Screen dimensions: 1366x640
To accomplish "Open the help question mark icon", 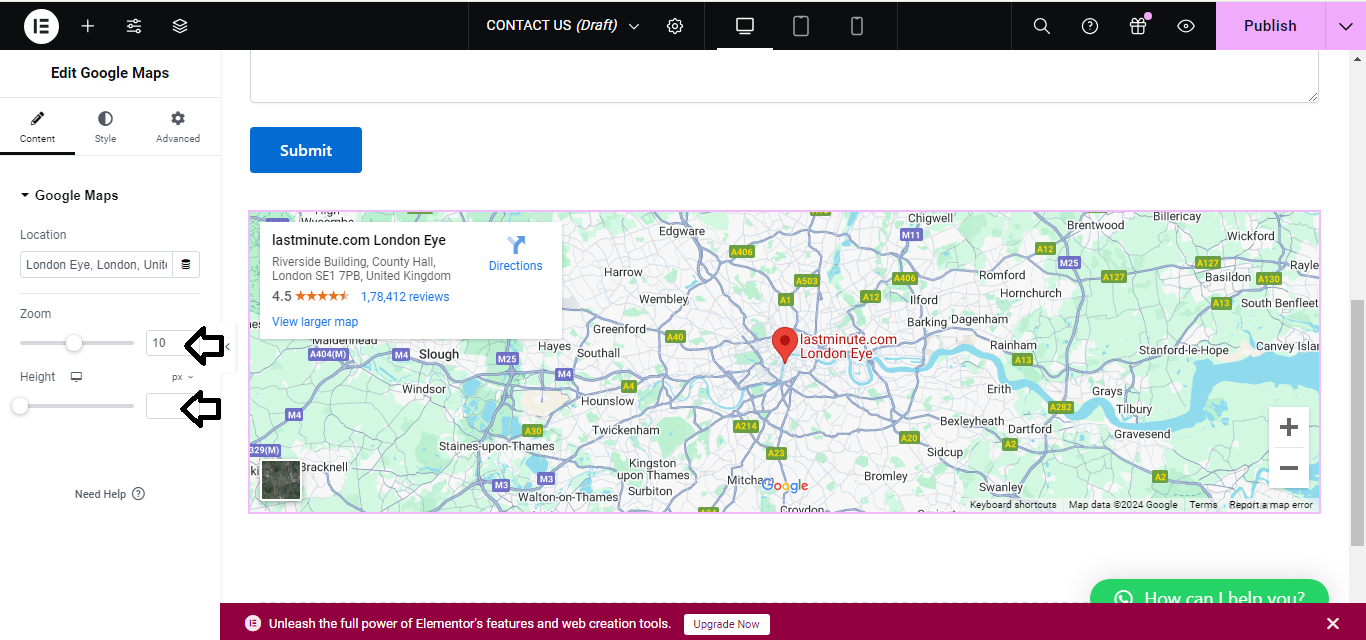I will tap(1090, 26).
